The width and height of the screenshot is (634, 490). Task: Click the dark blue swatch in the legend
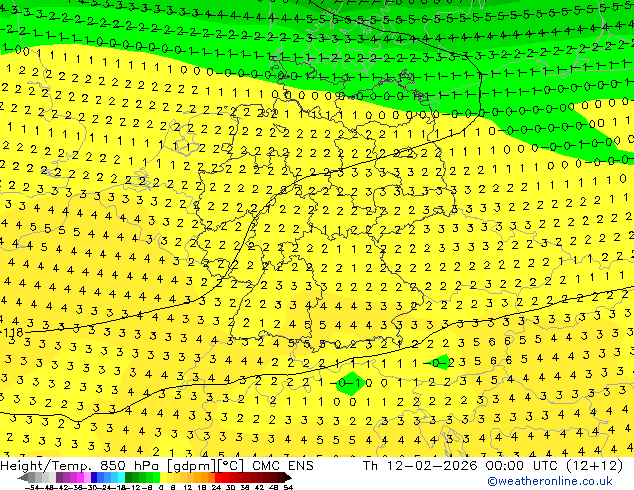pos(94,477)
